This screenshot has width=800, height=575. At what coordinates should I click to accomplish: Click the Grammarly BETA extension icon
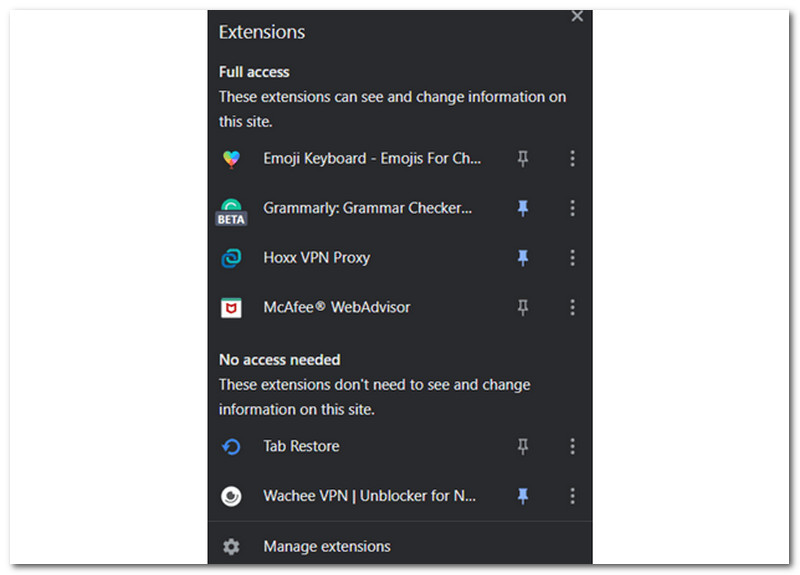[x=231, y=209]
